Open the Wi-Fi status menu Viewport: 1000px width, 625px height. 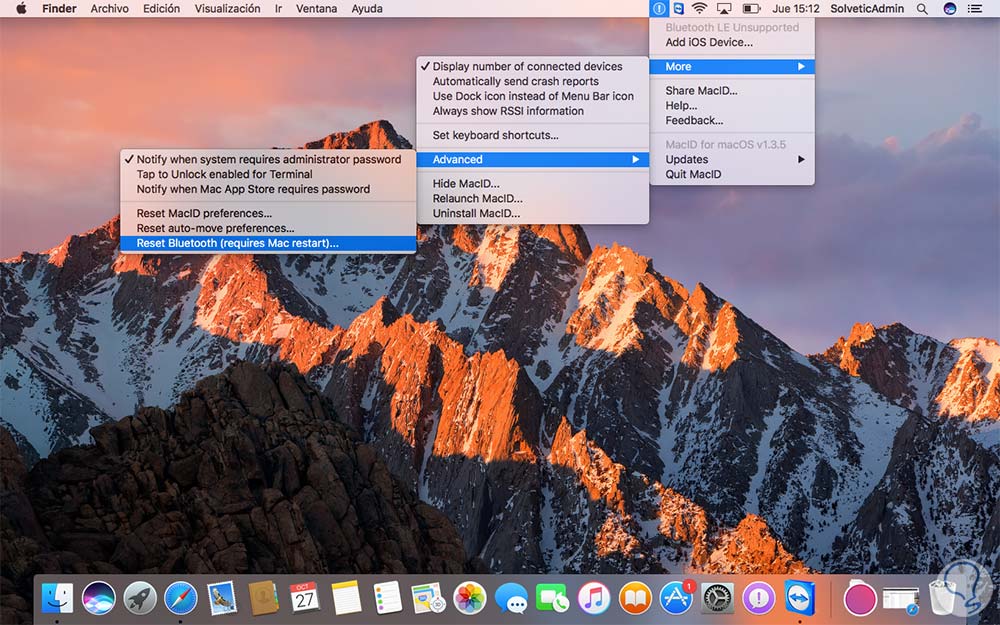(700, 8)
